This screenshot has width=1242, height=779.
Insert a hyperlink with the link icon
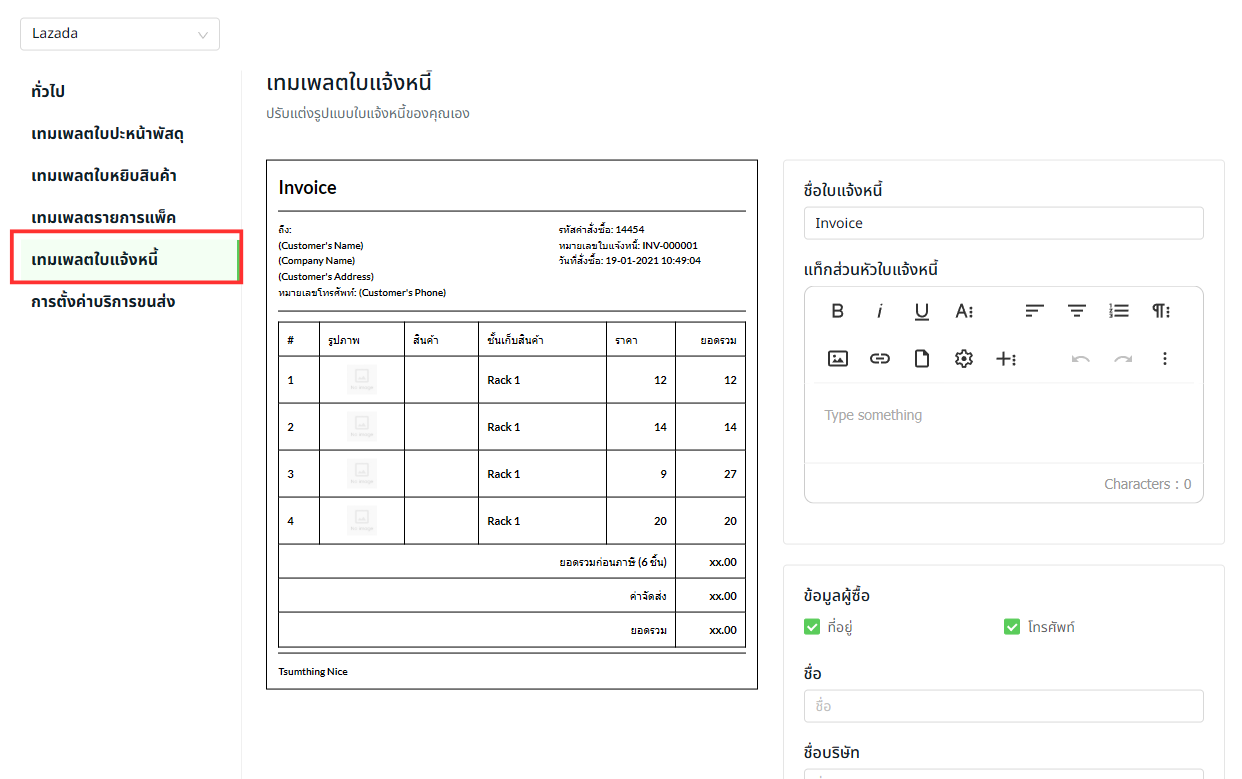(x=880, y=359)
